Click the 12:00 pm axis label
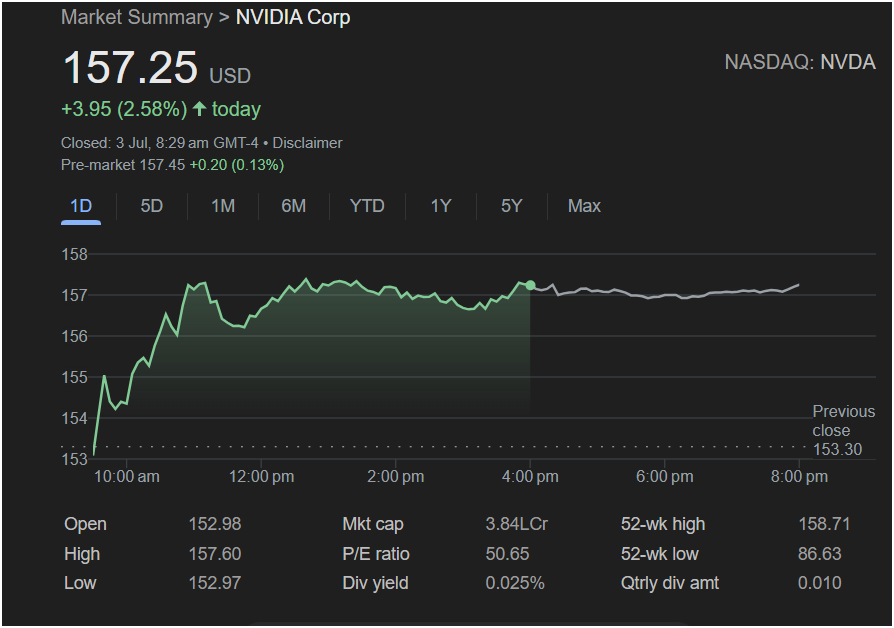This screenshot has width=894, height=628. click(x=261, y=476)
